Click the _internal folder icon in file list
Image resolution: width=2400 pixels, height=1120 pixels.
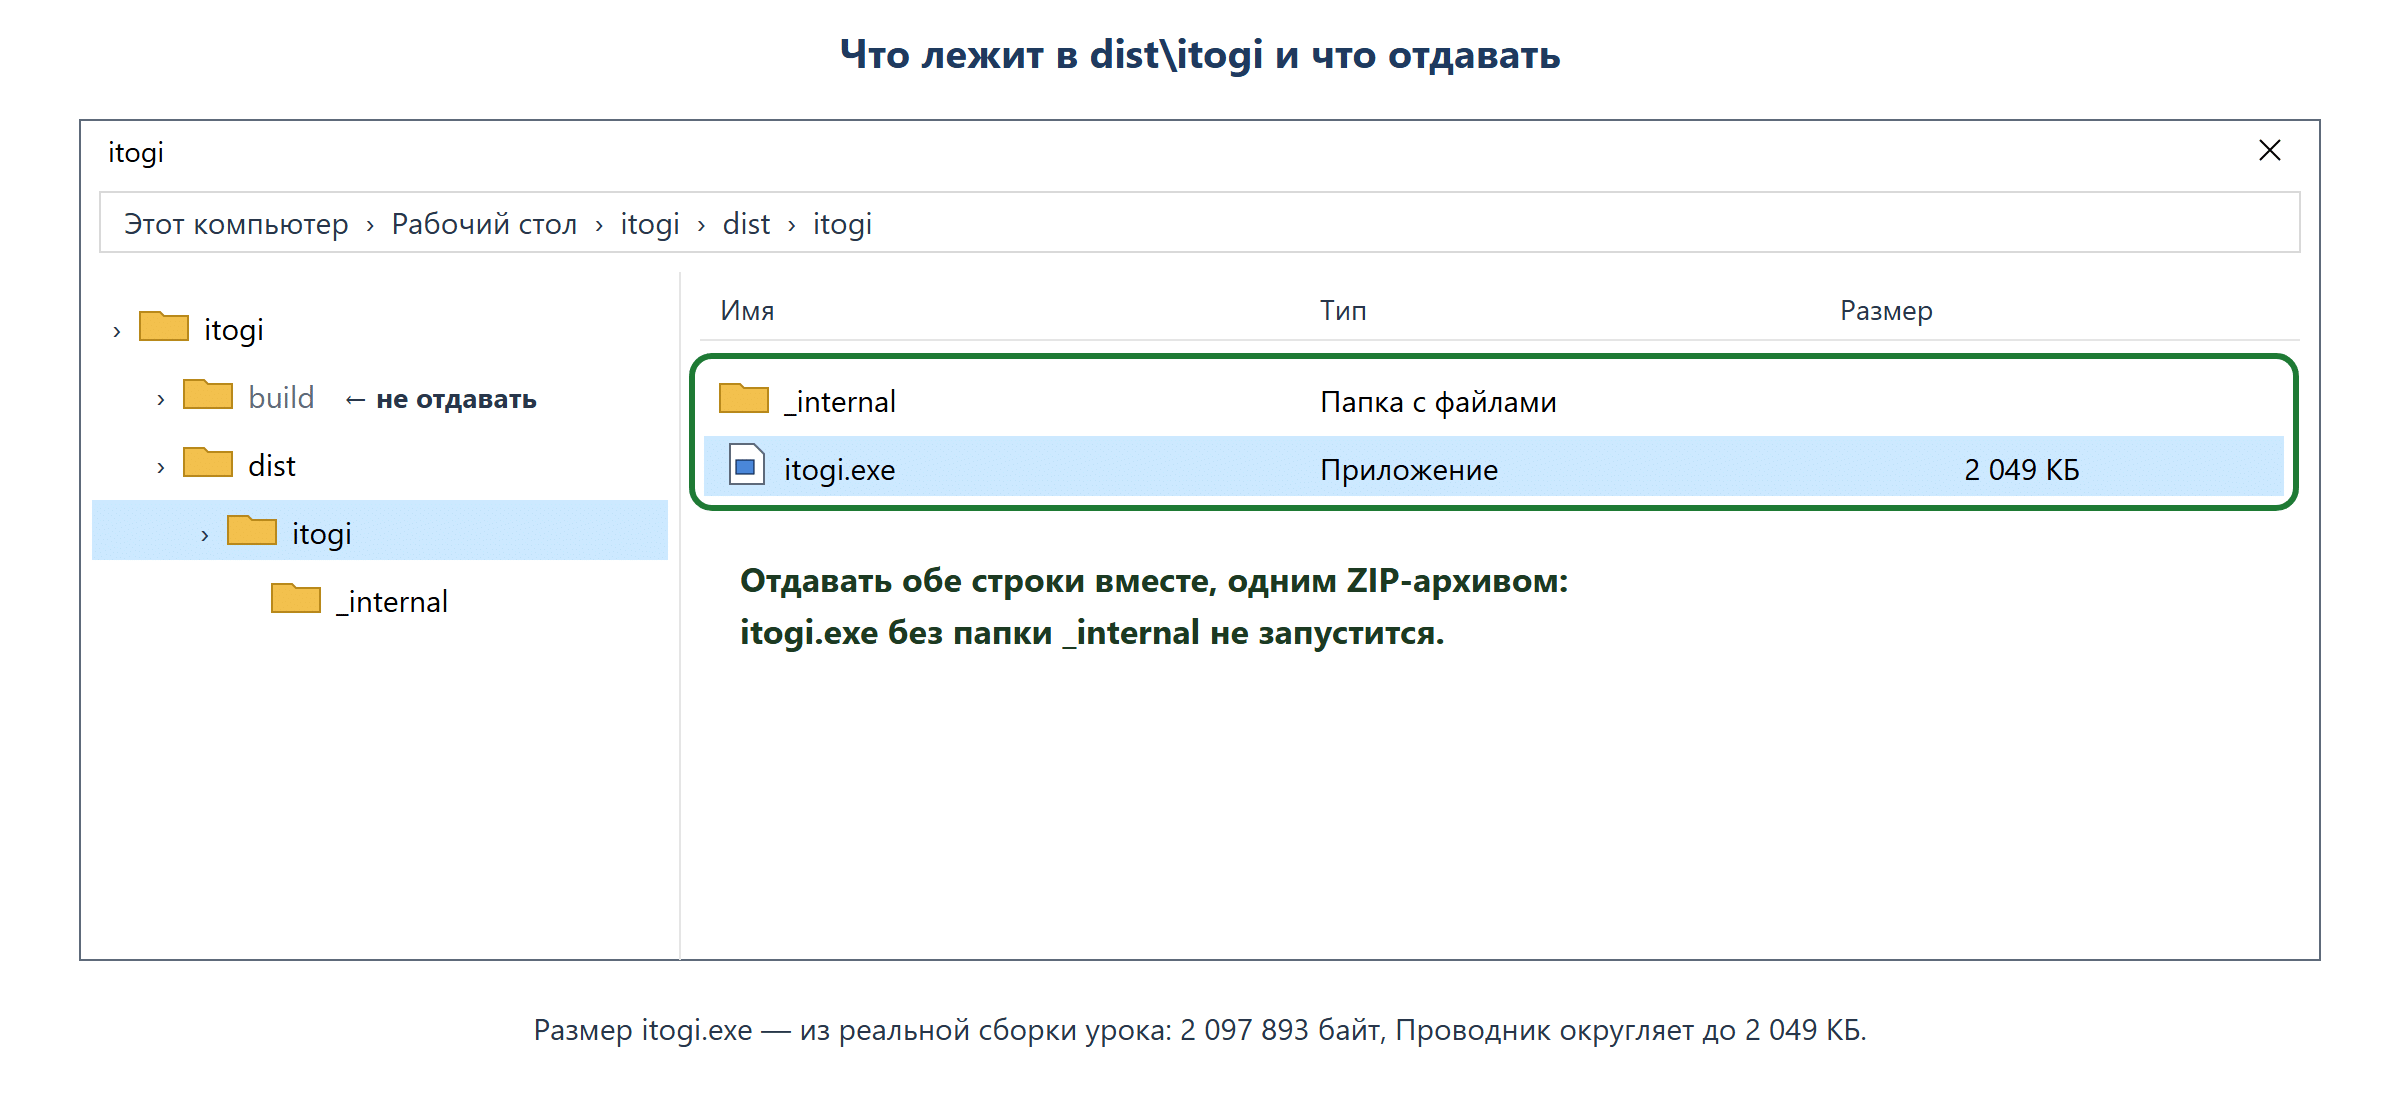click(744, 398)
